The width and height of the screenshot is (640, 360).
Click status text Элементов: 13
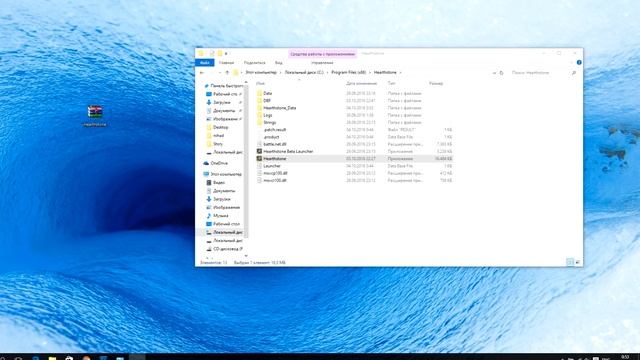point(213,262)
